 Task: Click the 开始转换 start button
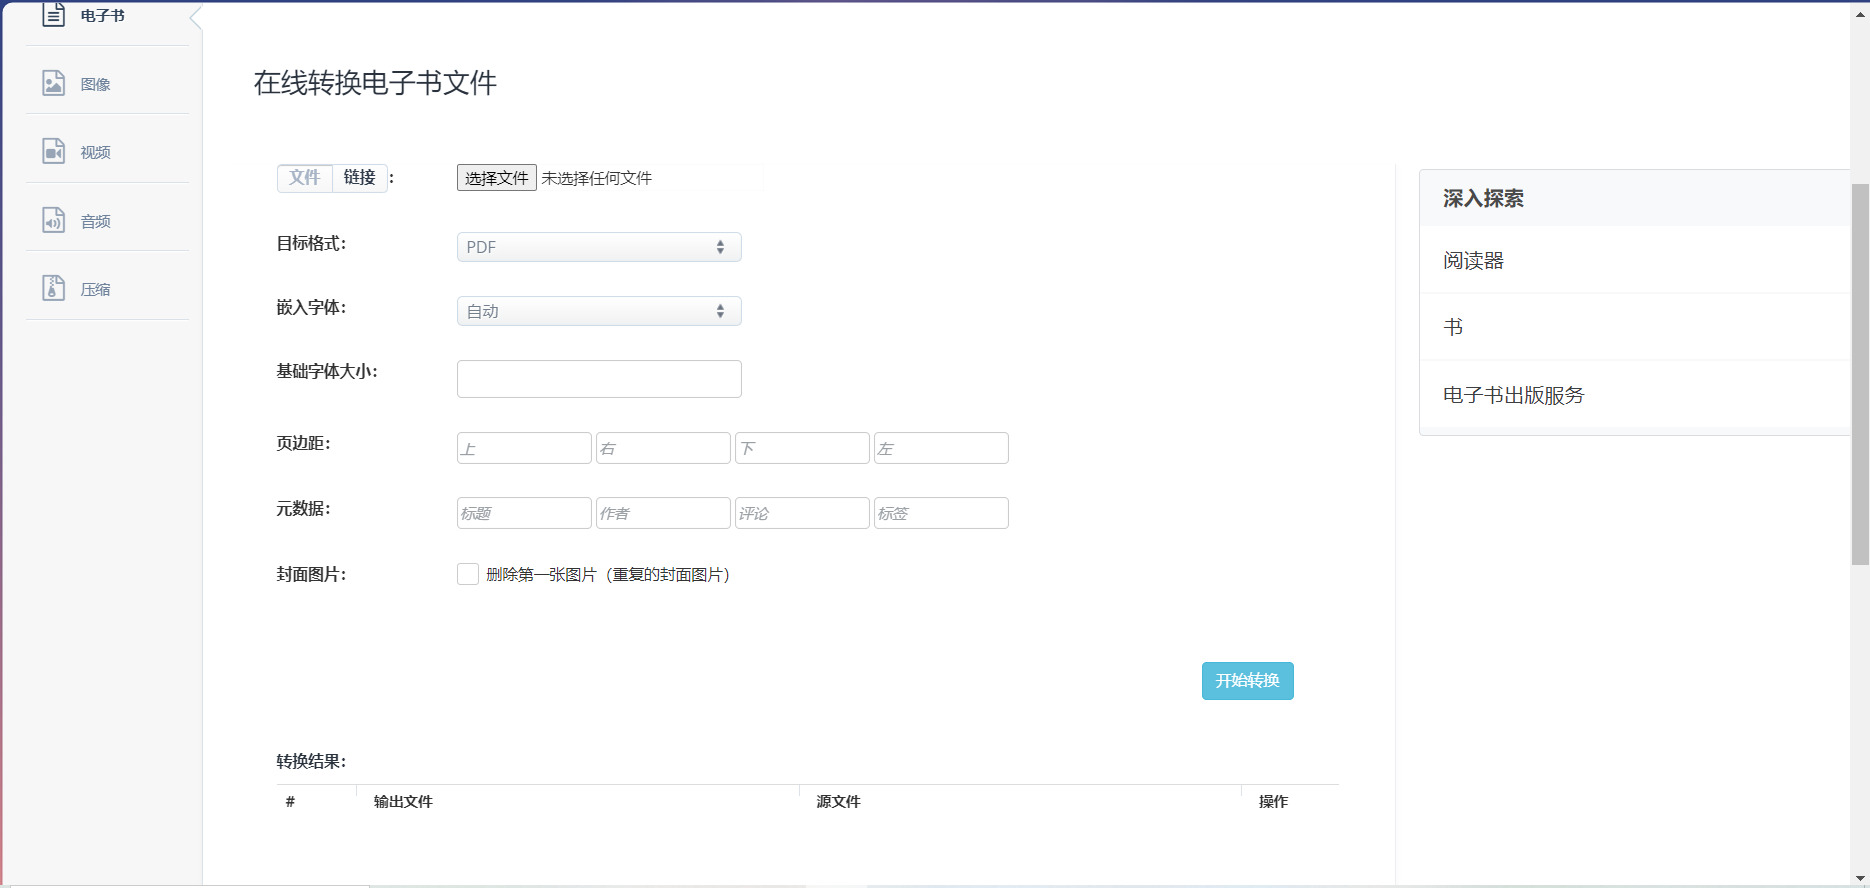coord(1248,681)
